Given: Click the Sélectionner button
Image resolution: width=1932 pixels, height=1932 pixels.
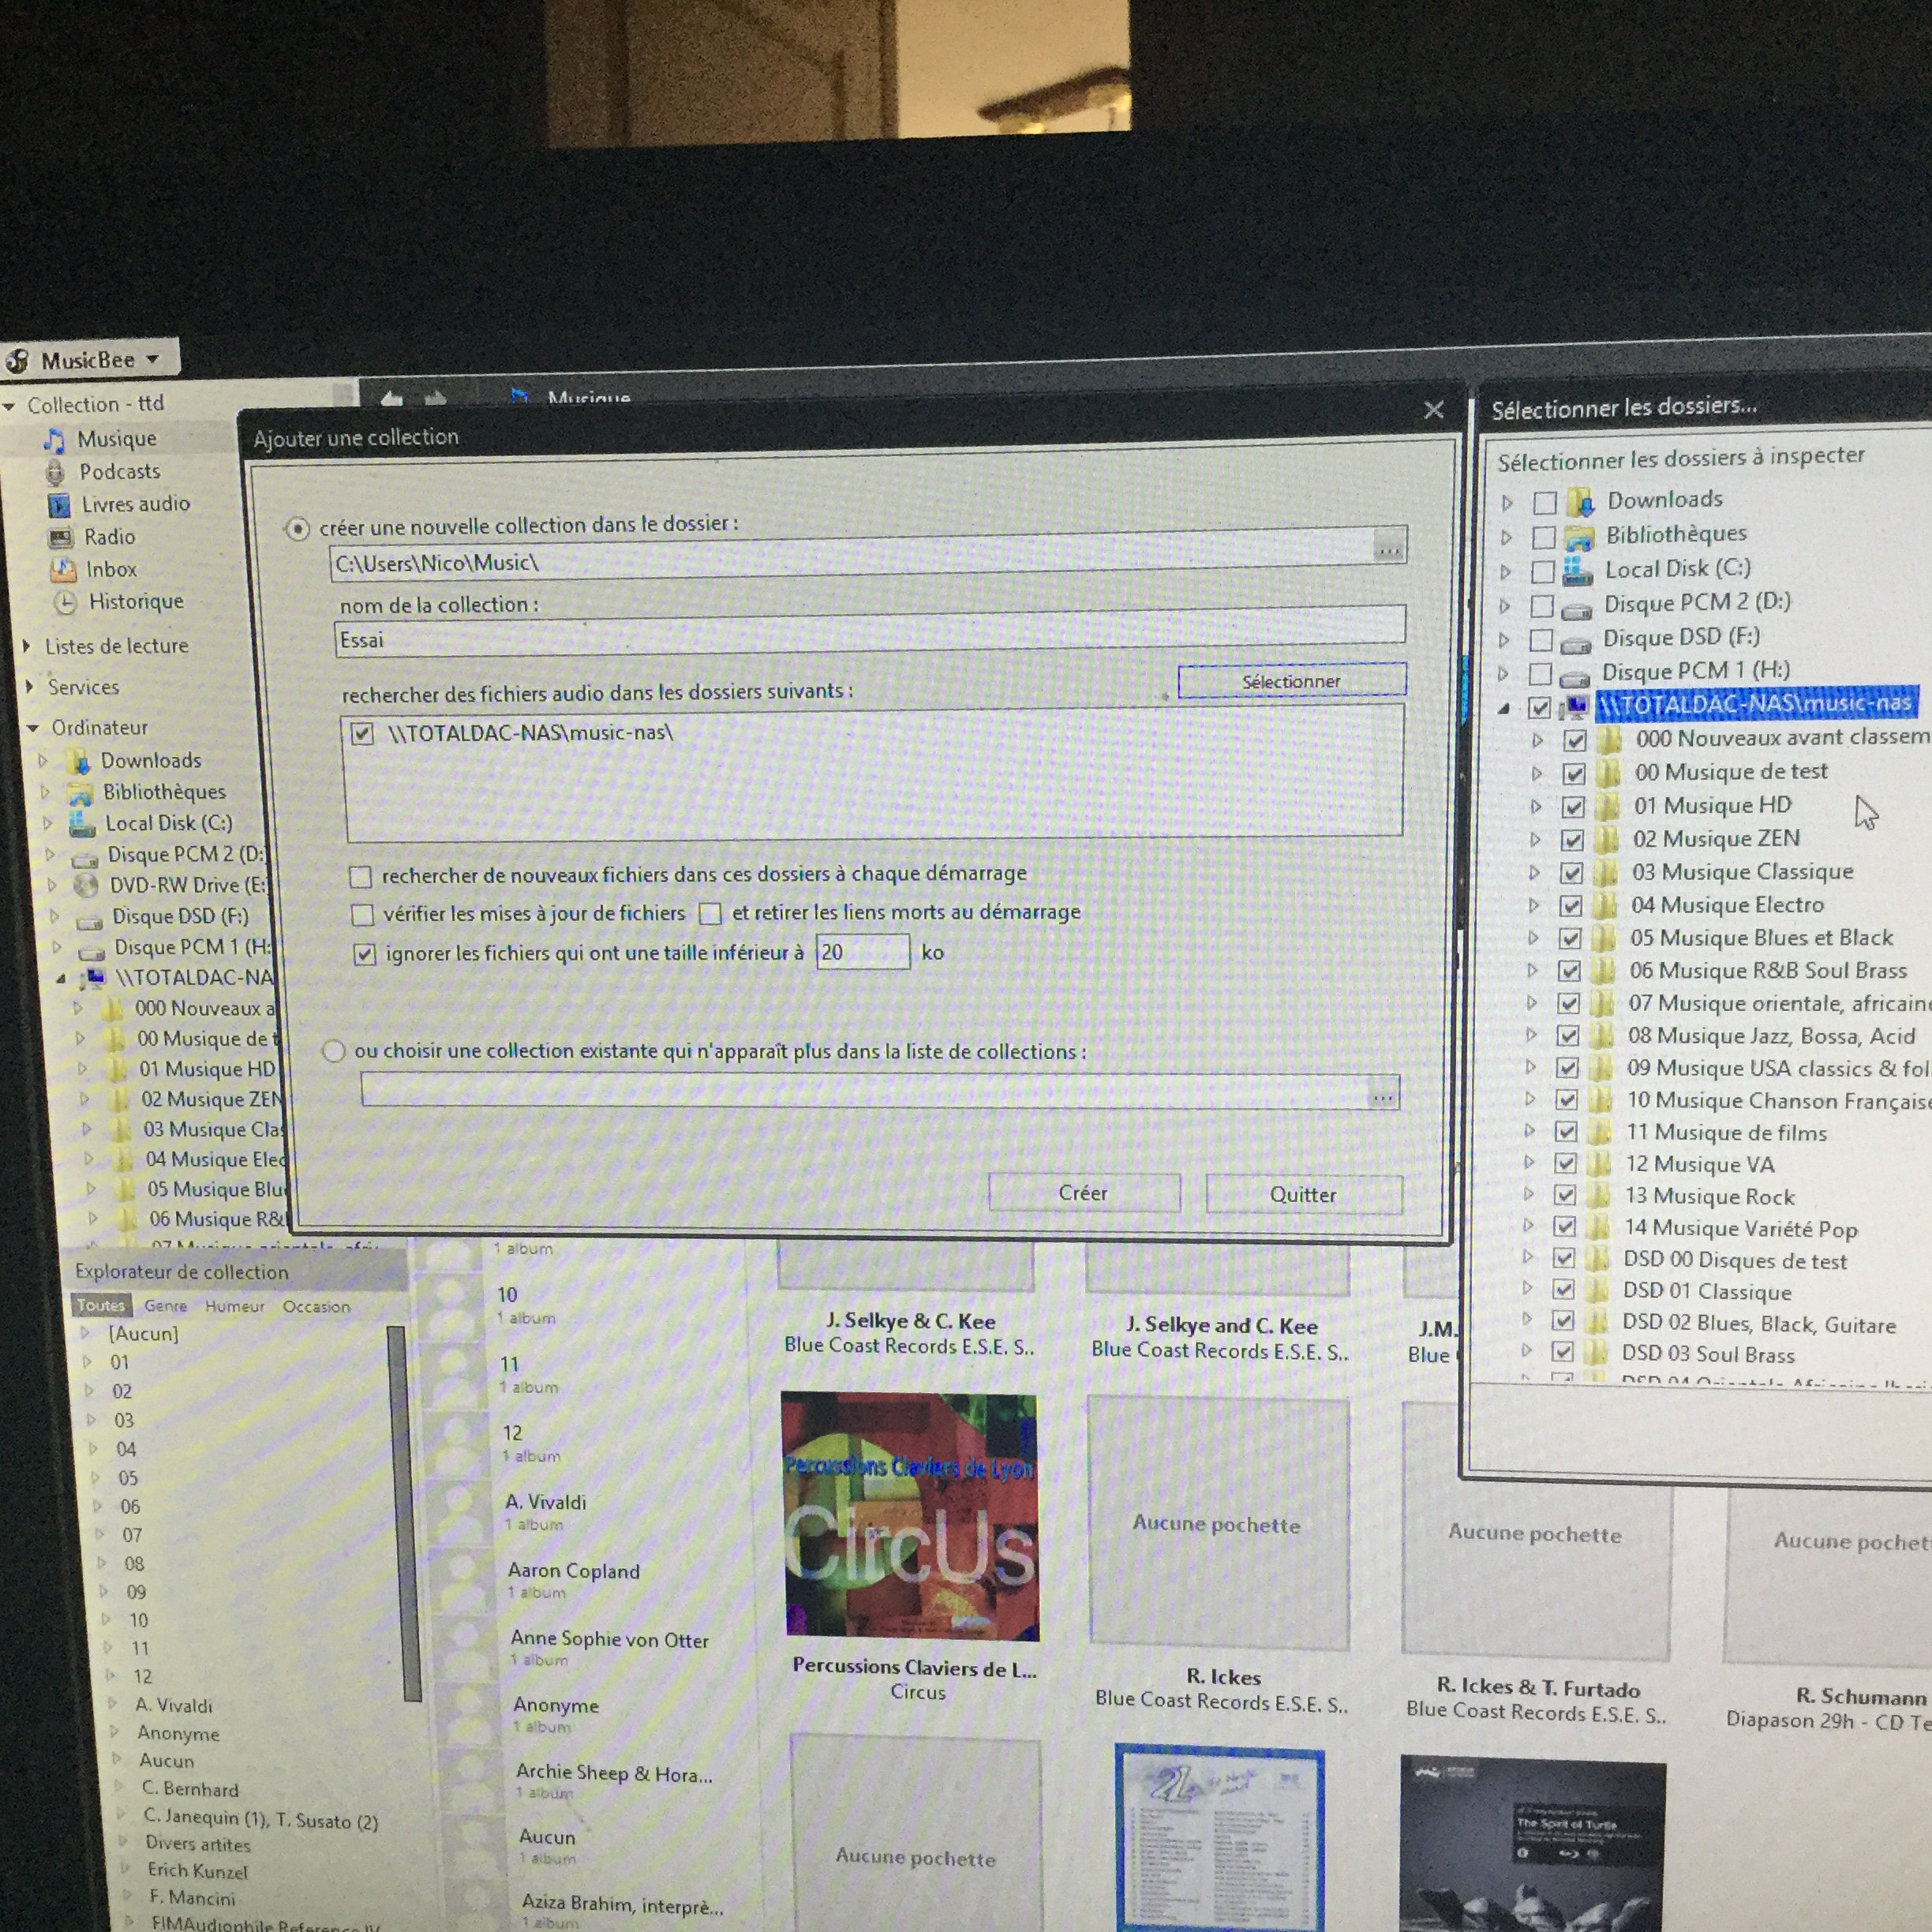Looking at the screenshot, I should [x=1291, y=681].
